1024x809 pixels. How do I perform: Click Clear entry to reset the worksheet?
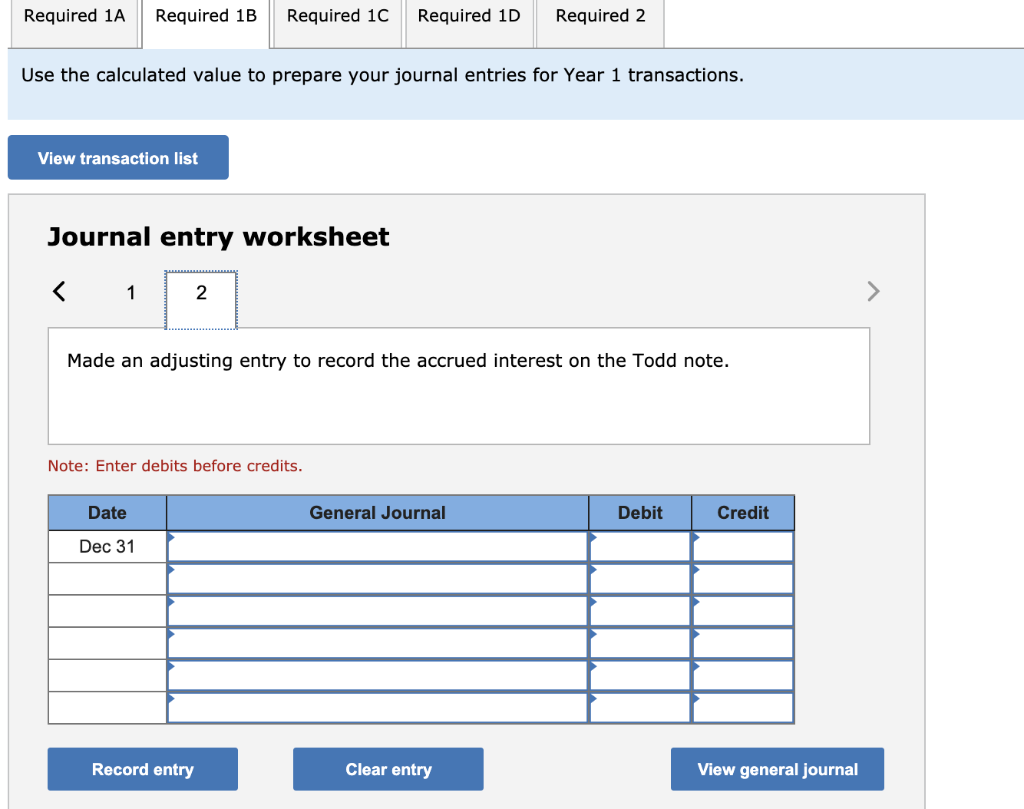point(388,769)
